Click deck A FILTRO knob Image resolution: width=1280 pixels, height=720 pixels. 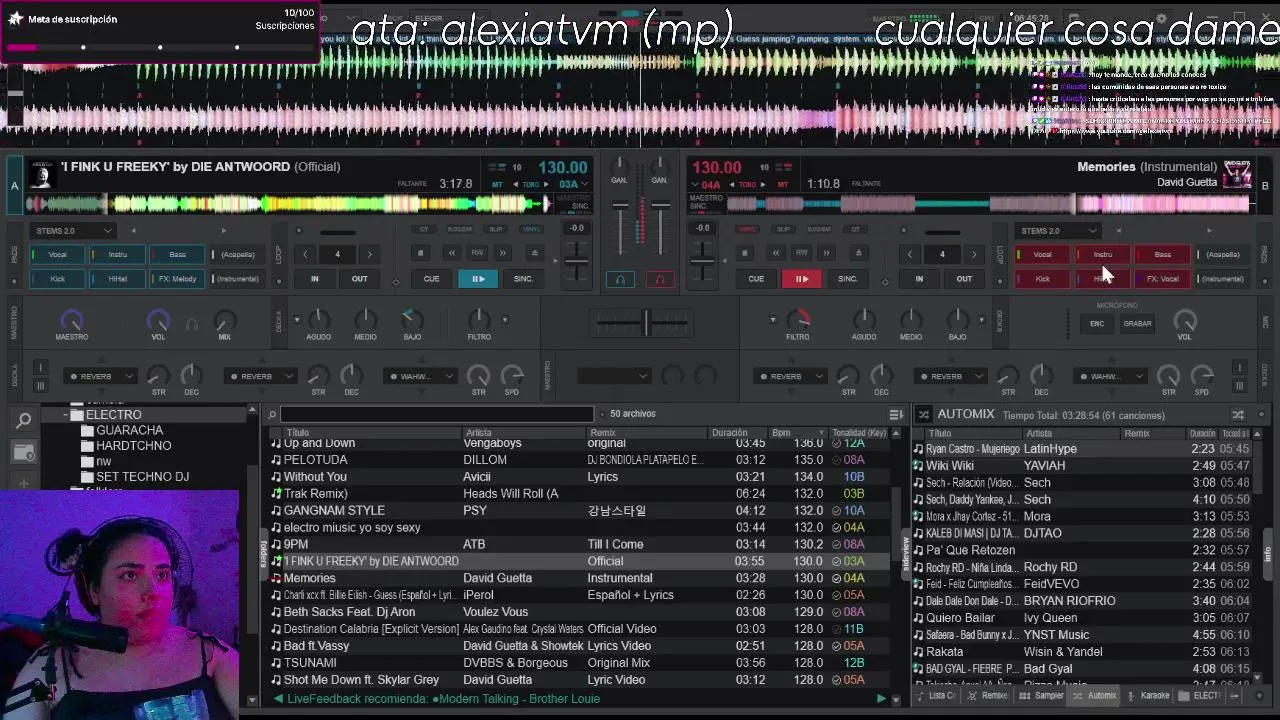tap(479, 320)
